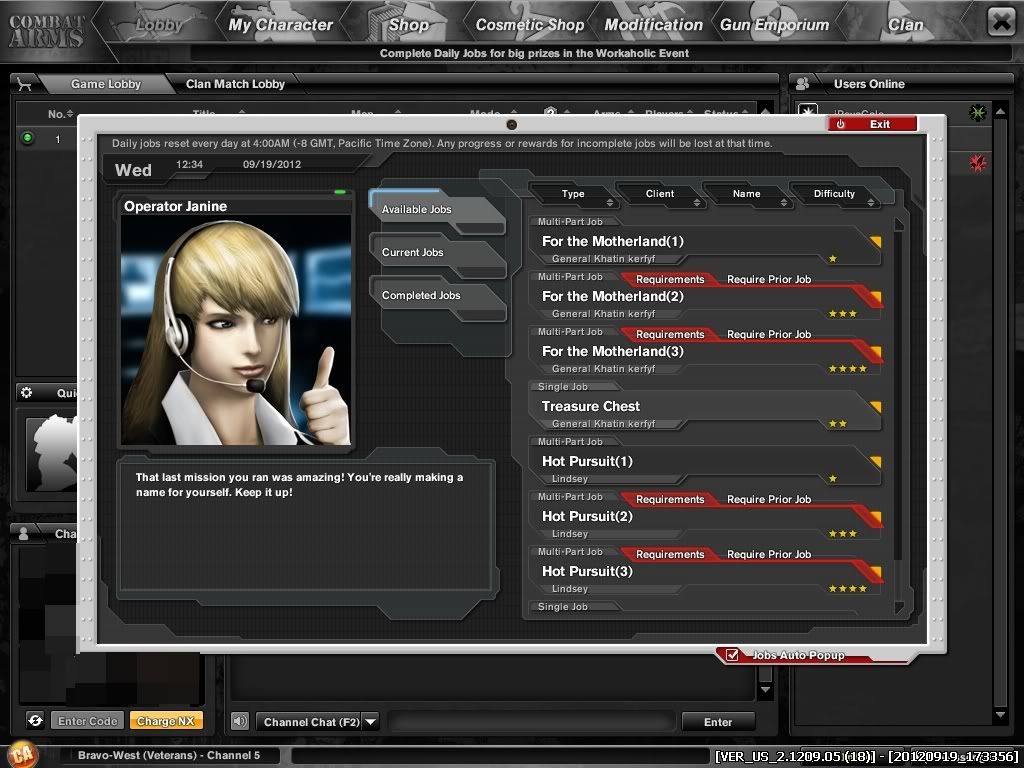
Task: Click the chat panel person icon
Action: point(24,534)
